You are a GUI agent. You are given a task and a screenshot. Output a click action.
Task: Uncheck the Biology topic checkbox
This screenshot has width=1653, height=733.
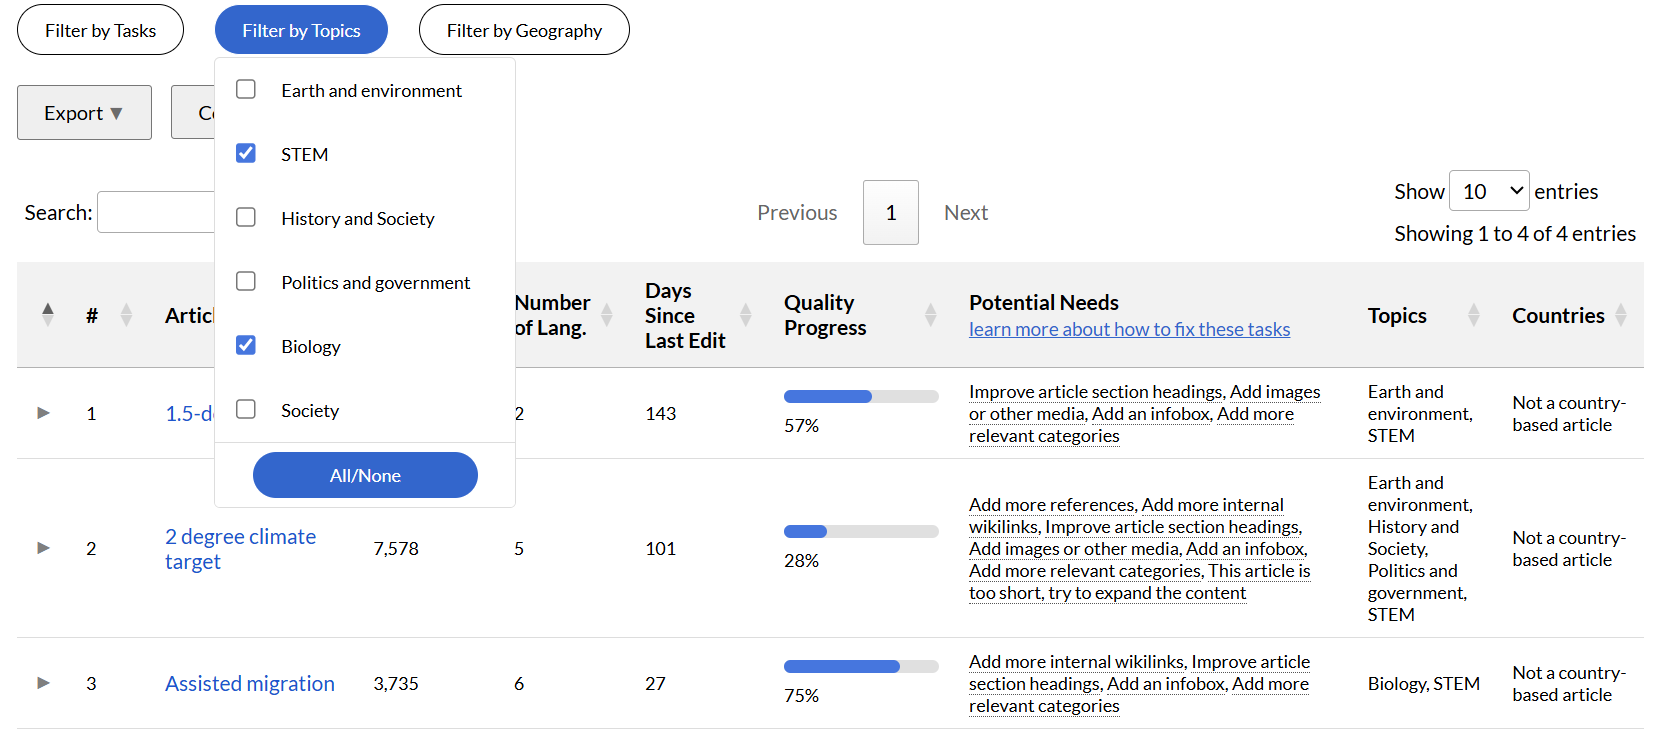[x=246, y=346]
